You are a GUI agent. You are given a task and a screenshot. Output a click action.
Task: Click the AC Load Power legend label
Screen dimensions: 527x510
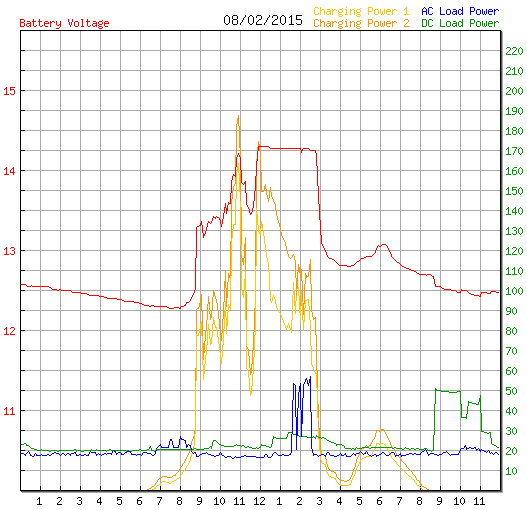tap(460, 11)
